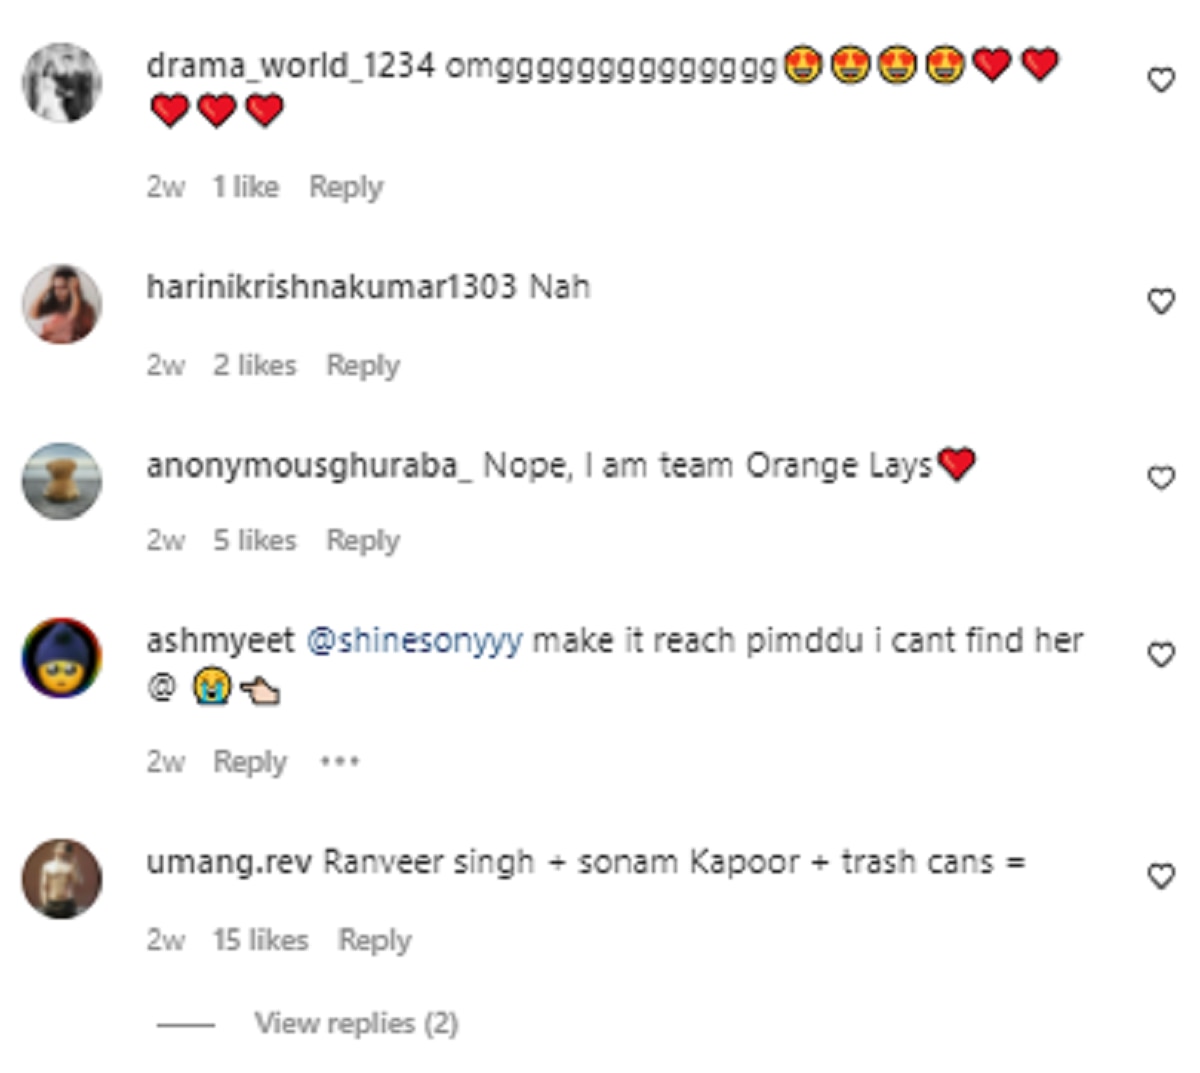Tap heart on anonymousghuraba_'s Orange Lays comment
The width and height of the screenshot is (1200, 1073).
1160,478
